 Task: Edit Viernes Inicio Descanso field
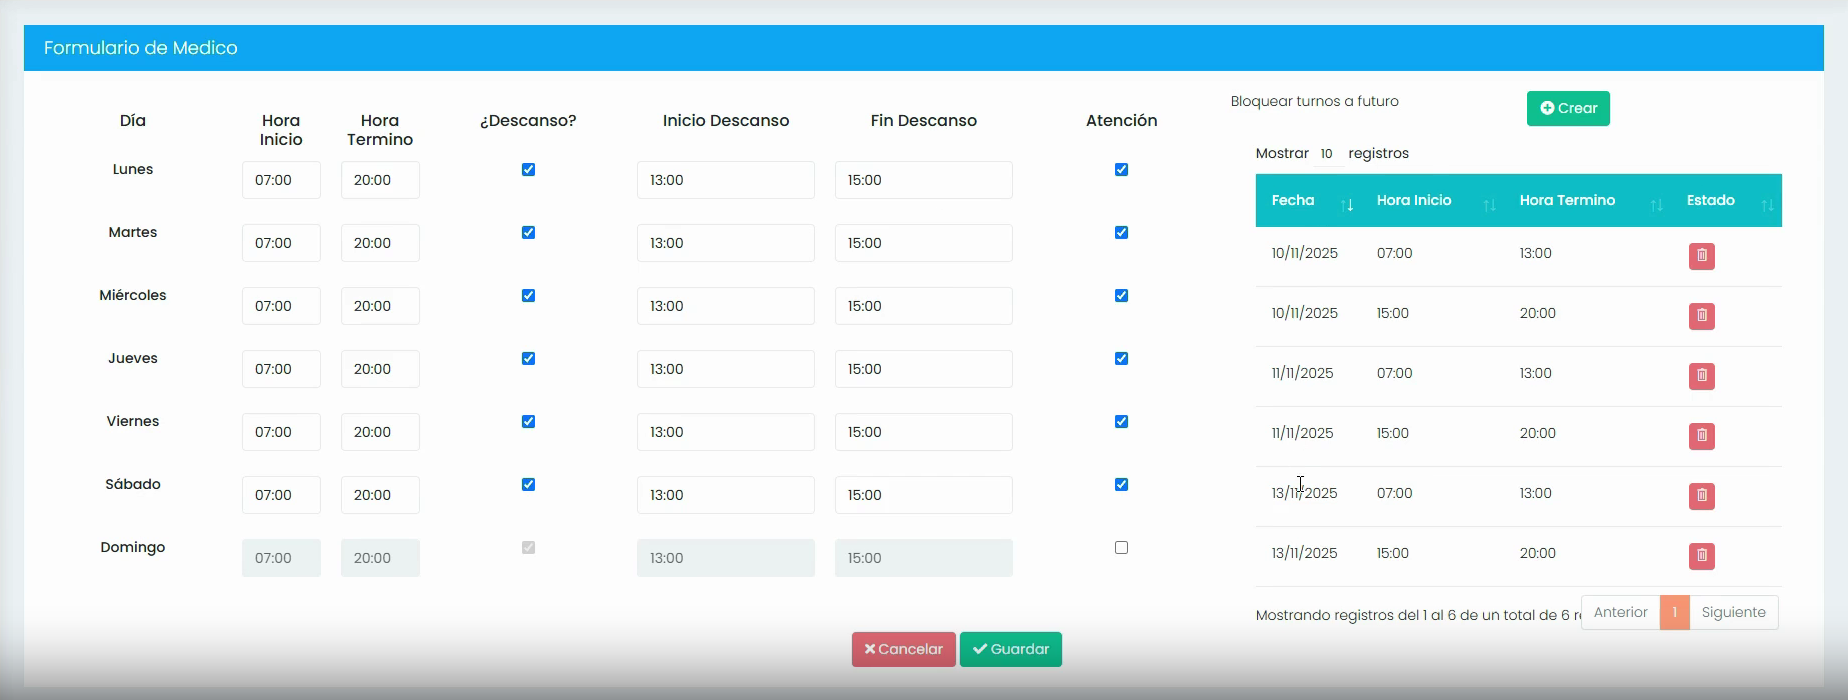[x=726, y=432]
